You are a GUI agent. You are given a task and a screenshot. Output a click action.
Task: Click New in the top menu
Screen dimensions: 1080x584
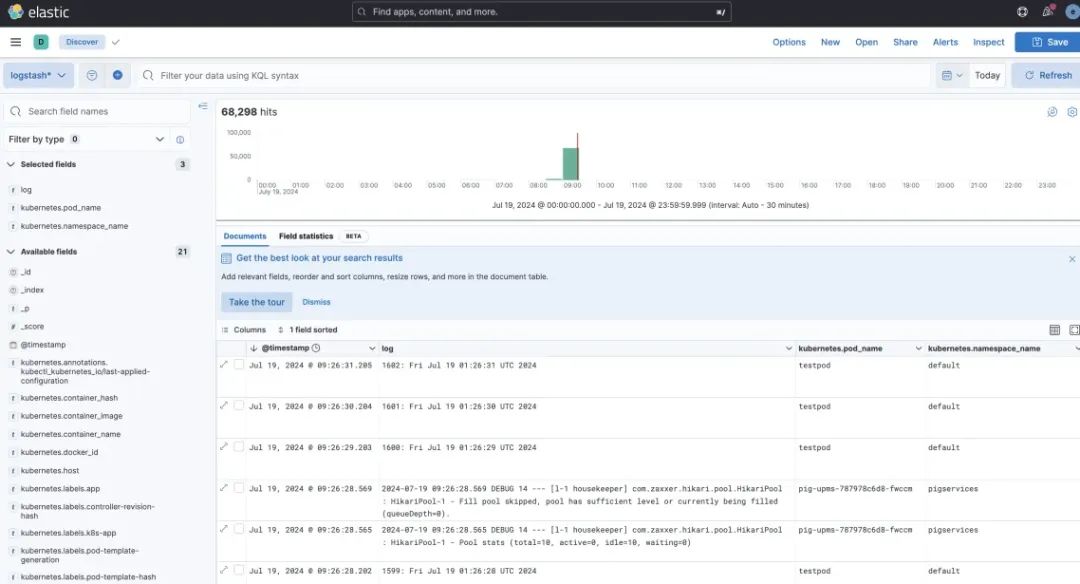click(830, 42)
